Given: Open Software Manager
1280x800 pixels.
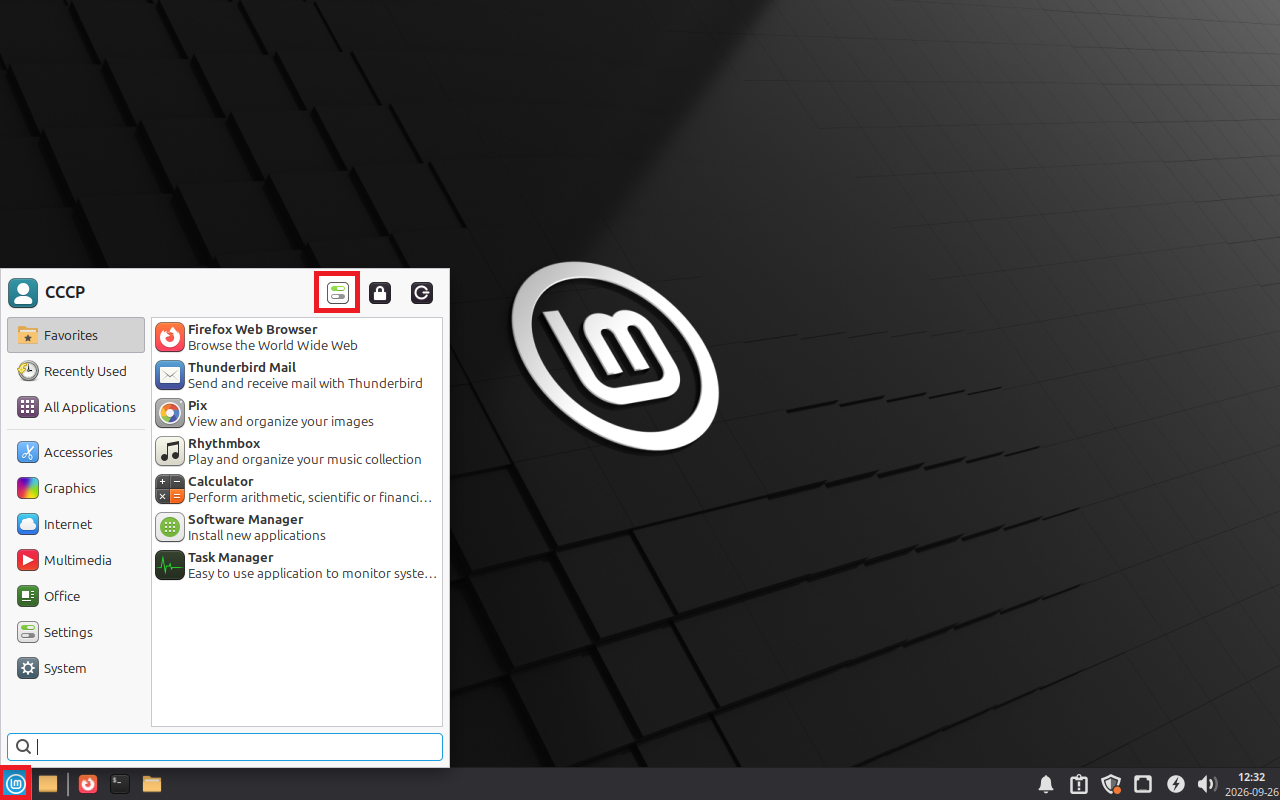Looking at the screenshot, I should pyautogui.click(x=297, y=527).
